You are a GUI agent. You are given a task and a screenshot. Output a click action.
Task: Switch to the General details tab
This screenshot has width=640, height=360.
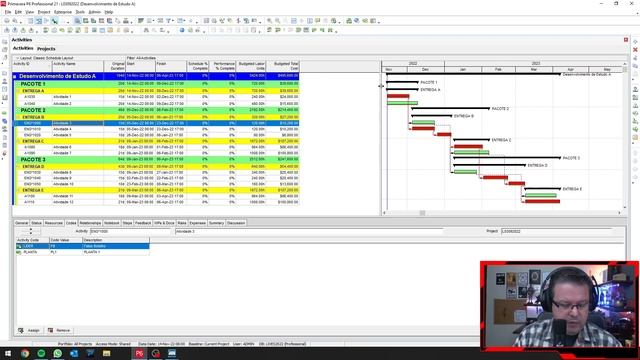click(22, 223)
